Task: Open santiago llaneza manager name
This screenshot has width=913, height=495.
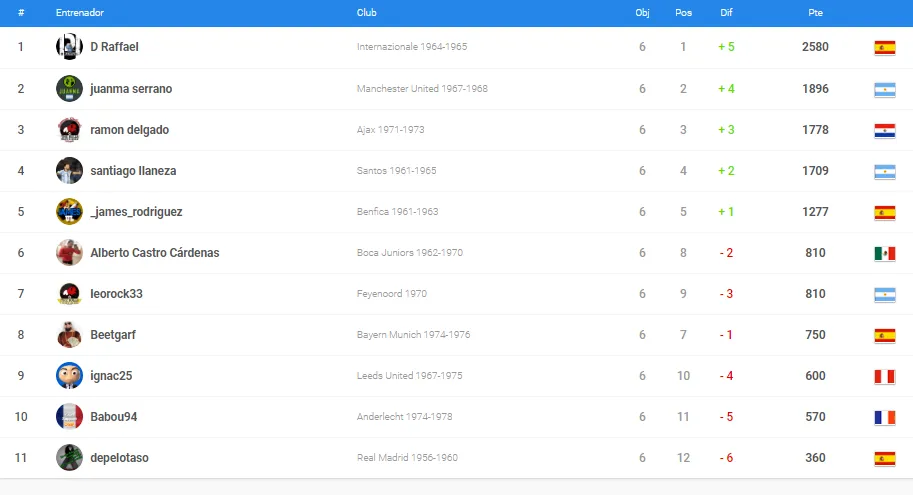Action: pos(133,171)
